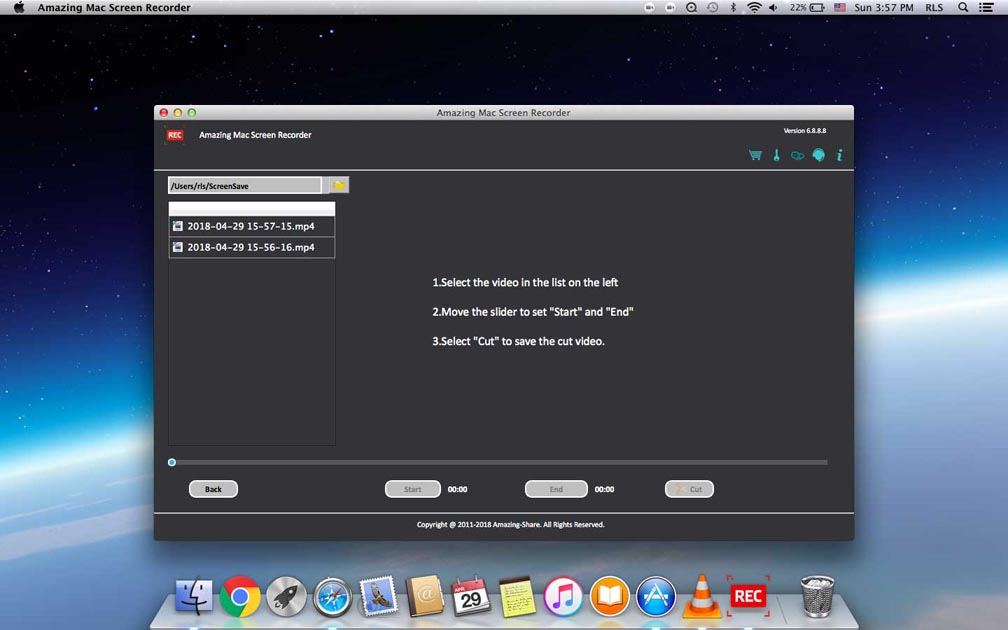Click the Wi-Fi status icon
This screenshot has height=630, width=1008.
click(x=754, y=8)
